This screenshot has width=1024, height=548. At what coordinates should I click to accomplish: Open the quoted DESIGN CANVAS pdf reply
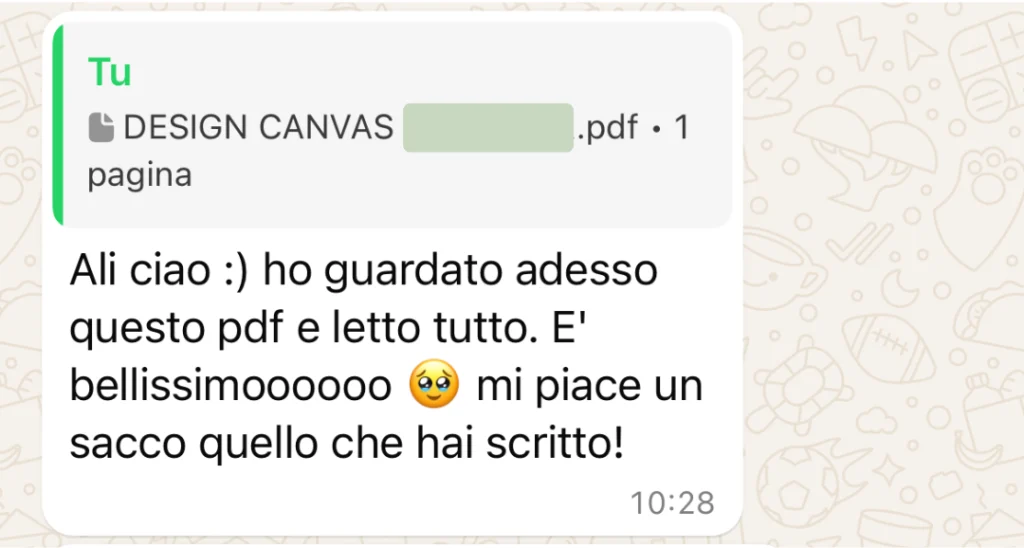(x=392, y=125)
